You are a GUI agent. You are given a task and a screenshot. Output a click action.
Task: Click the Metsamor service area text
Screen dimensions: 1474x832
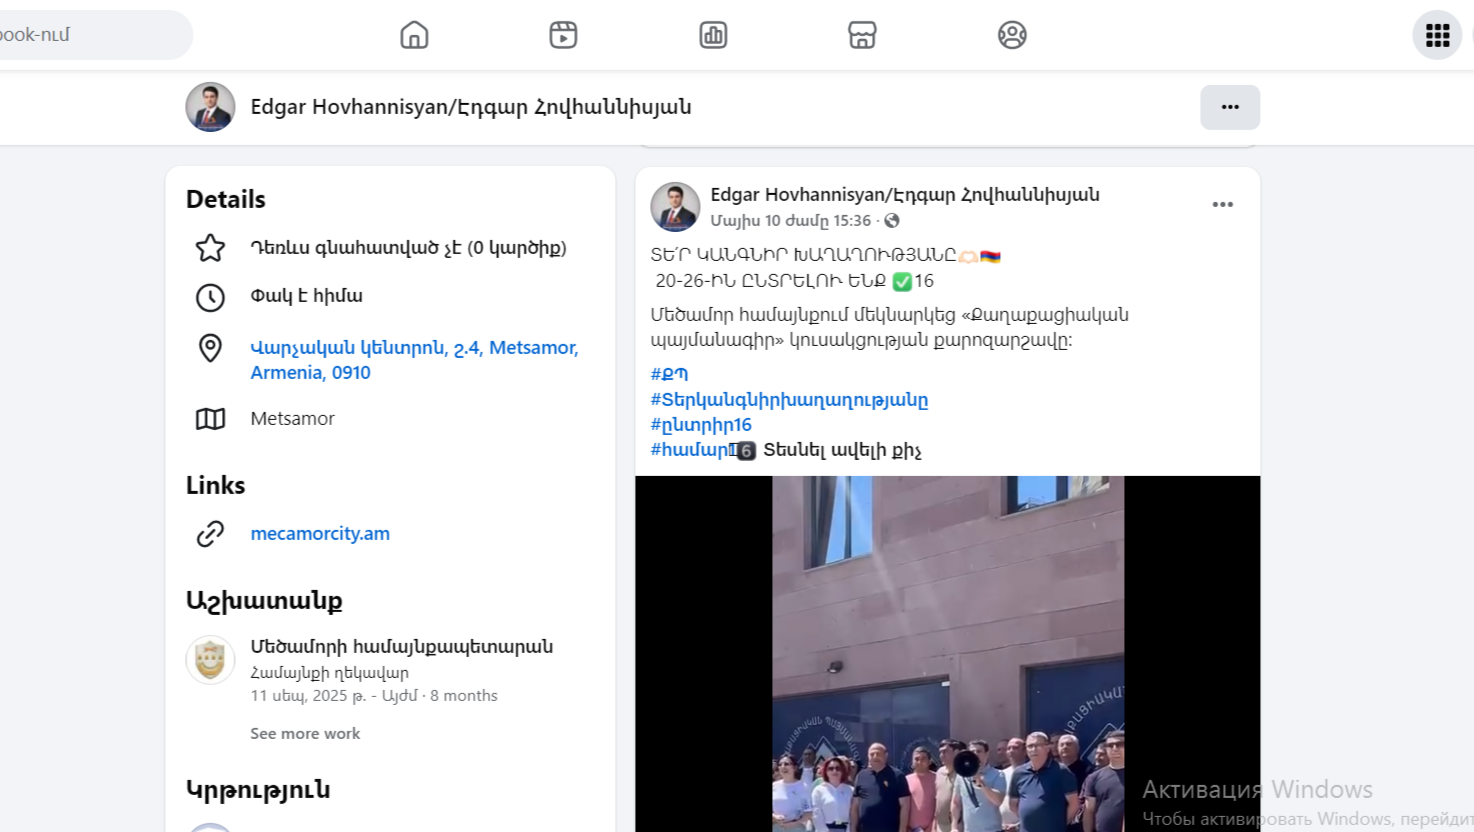[x=292, y=418]
